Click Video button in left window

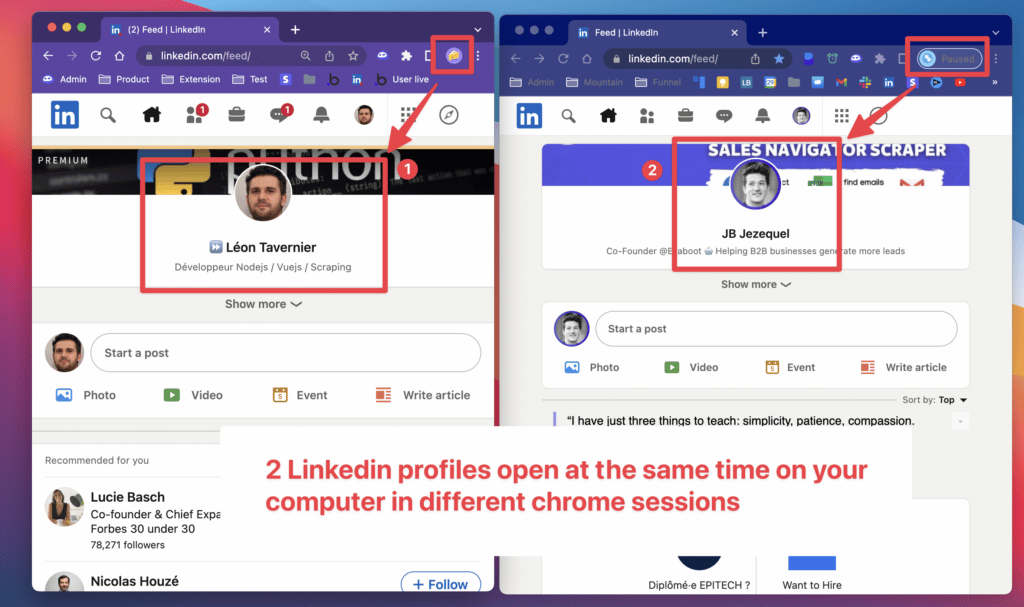(193, 395)
